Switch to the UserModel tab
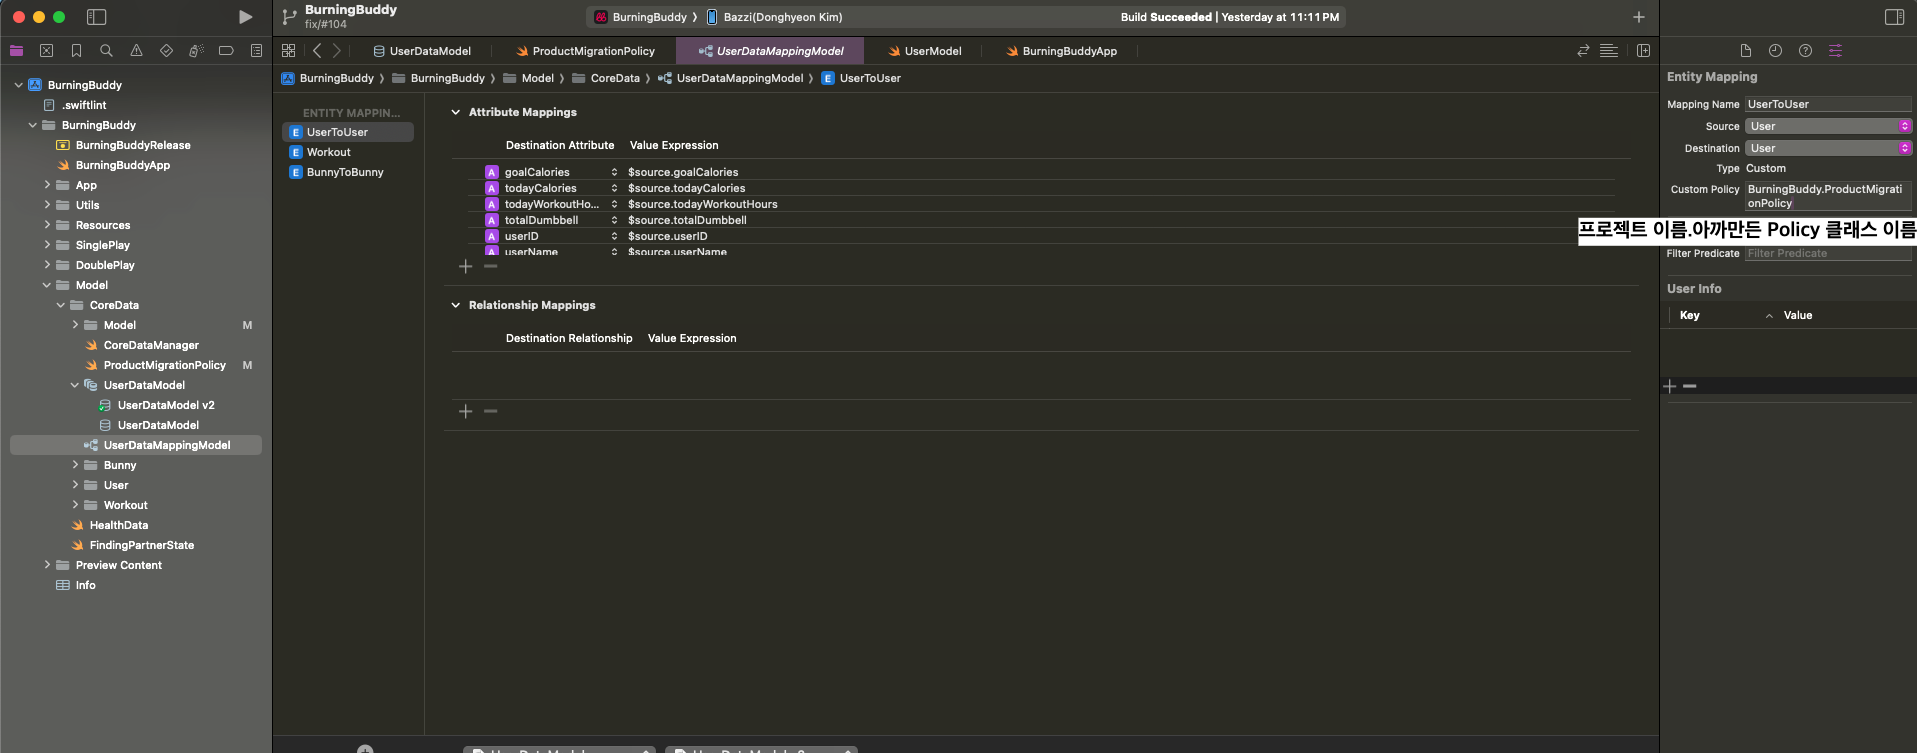The width and height of the screenshot is (1917, 753). pos(925,51)
